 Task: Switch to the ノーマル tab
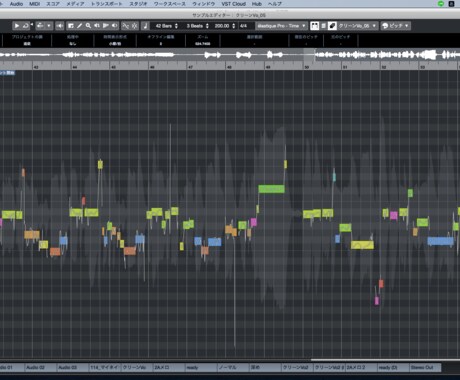(x=233, y=367)
